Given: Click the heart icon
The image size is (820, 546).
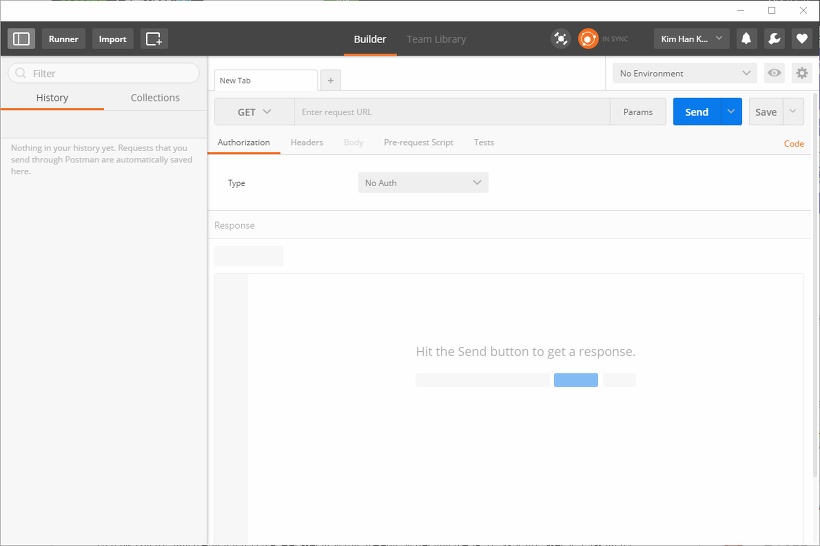Looking at the screenshot, I should point(802,39).
